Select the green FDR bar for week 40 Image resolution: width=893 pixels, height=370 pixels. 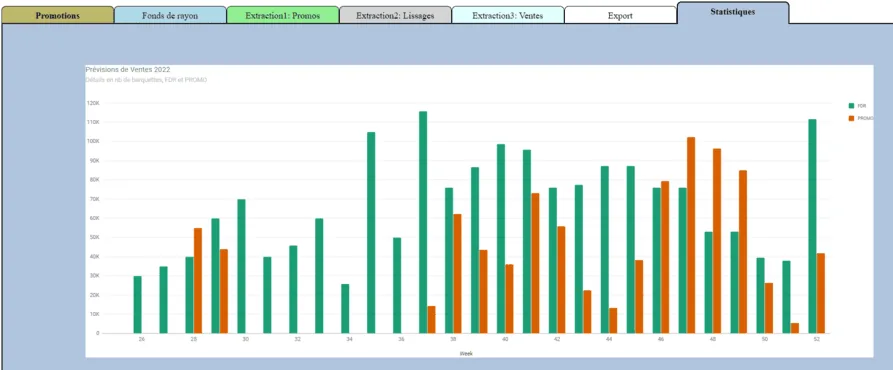tap(501, 239)
